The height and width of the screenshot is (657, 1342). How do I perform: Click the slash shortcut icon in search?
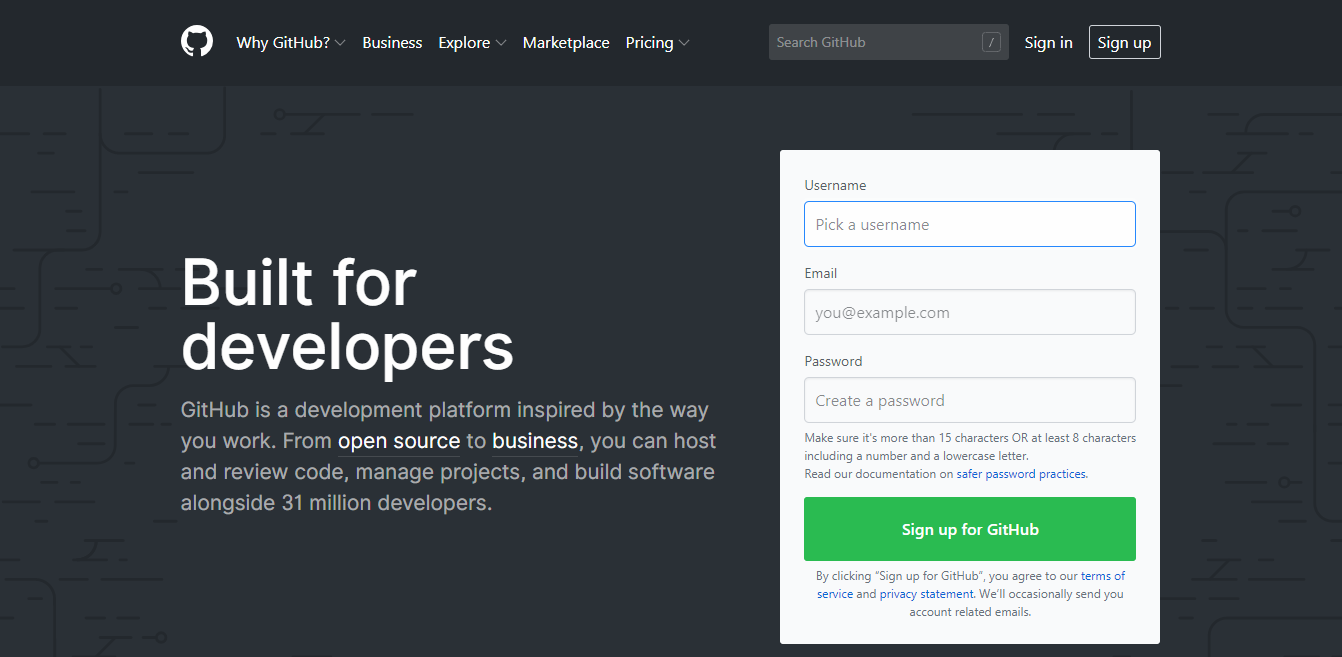point(991,42)
